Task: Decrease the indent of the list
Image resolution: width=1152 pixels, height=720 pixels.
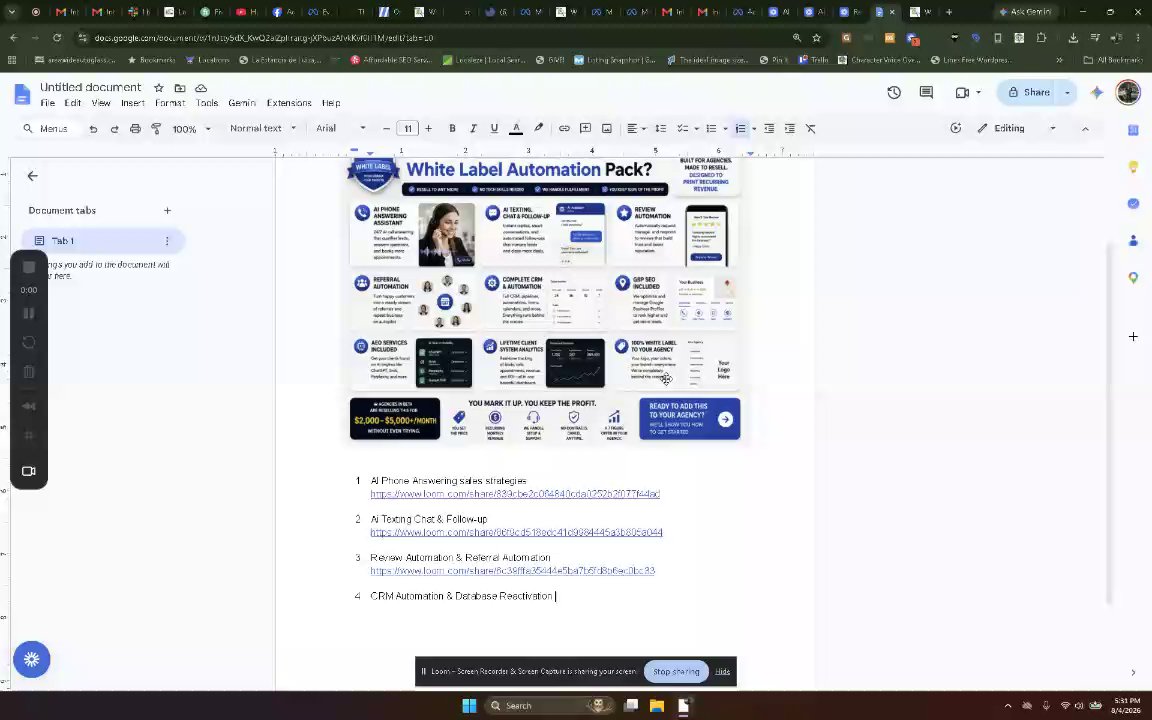Action: tap(769, 129)
